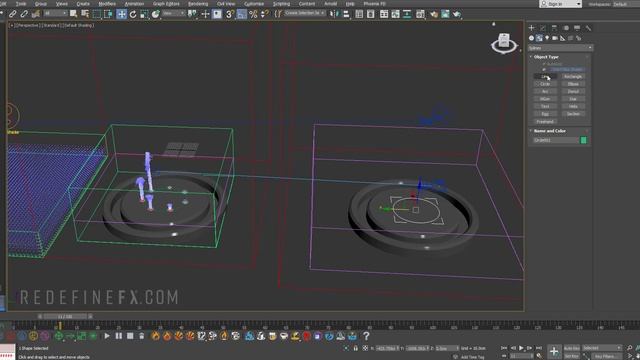The width and height of the screenshot is (640, 360).
Task: Click the Bind to Space Warp tool
Action: [36, 14]
